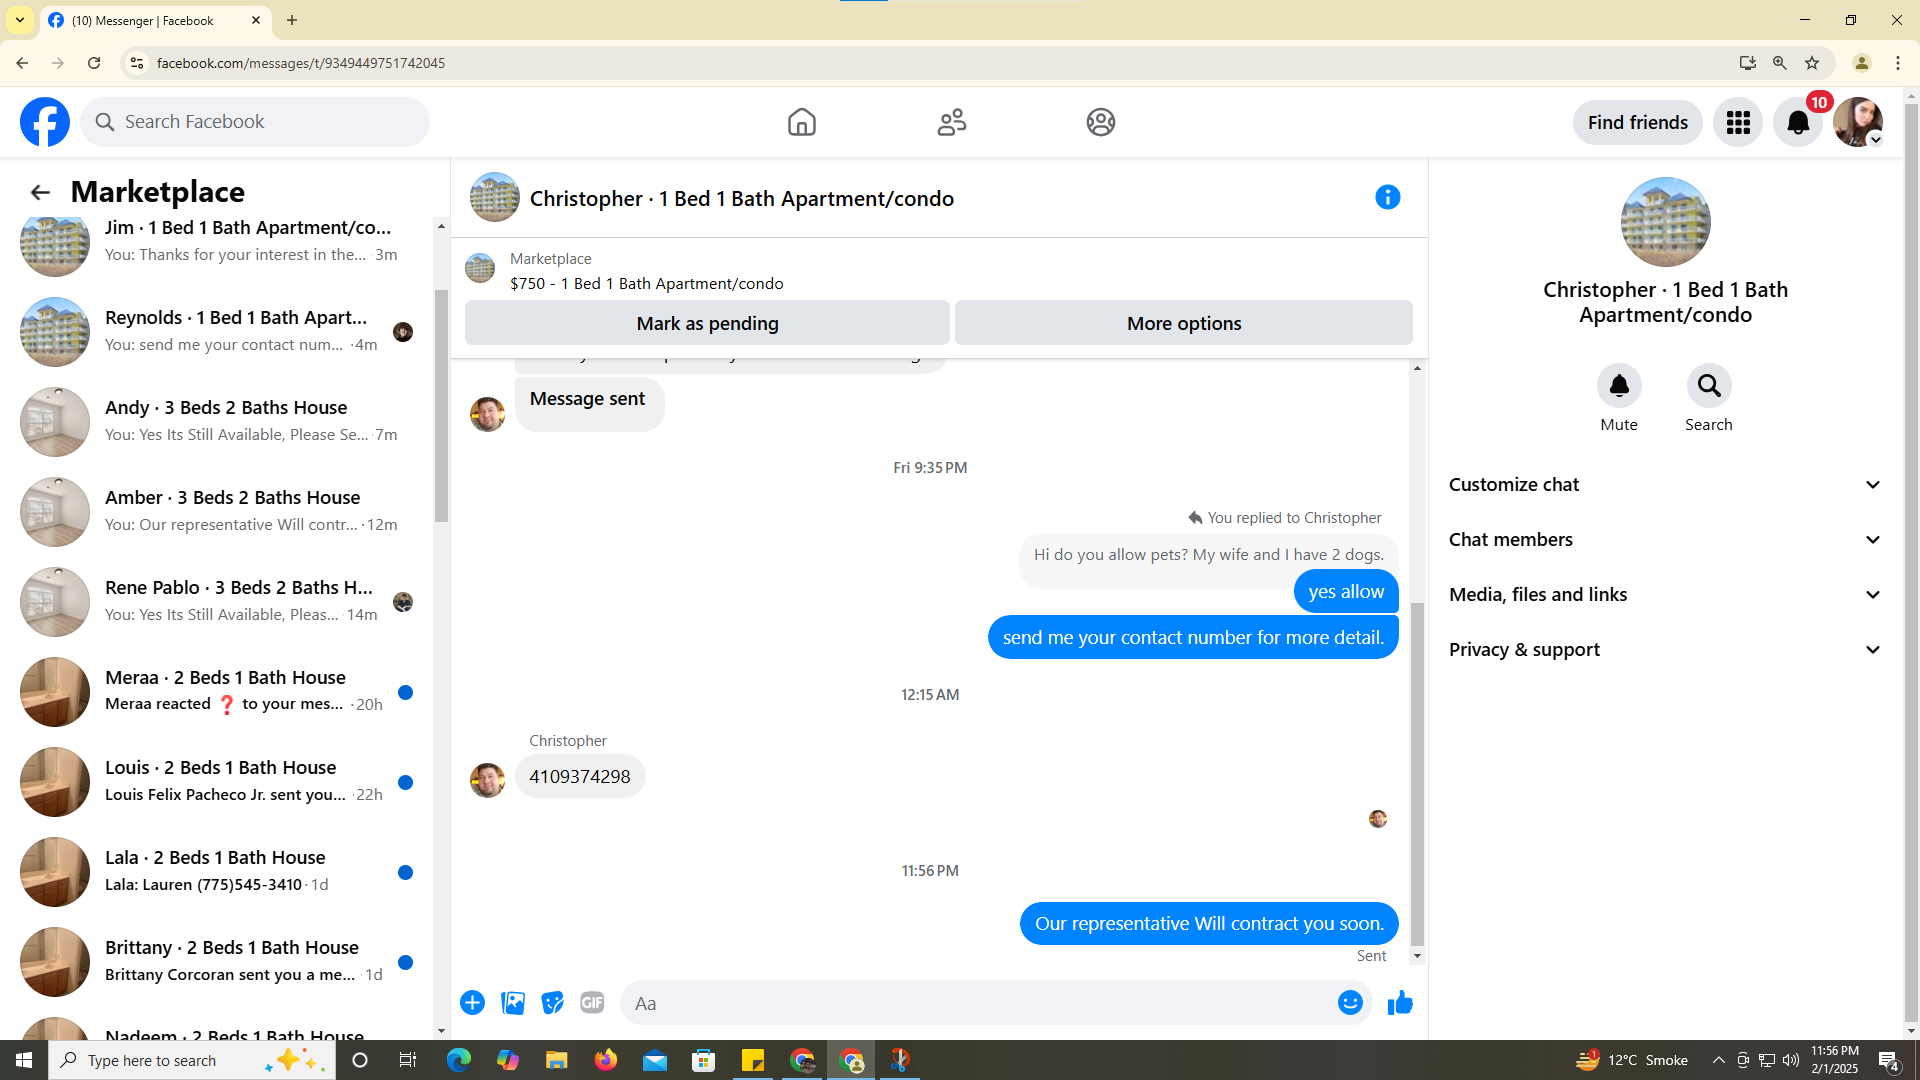
Task: Click the conversation information icon
Action: [1387, 197]
